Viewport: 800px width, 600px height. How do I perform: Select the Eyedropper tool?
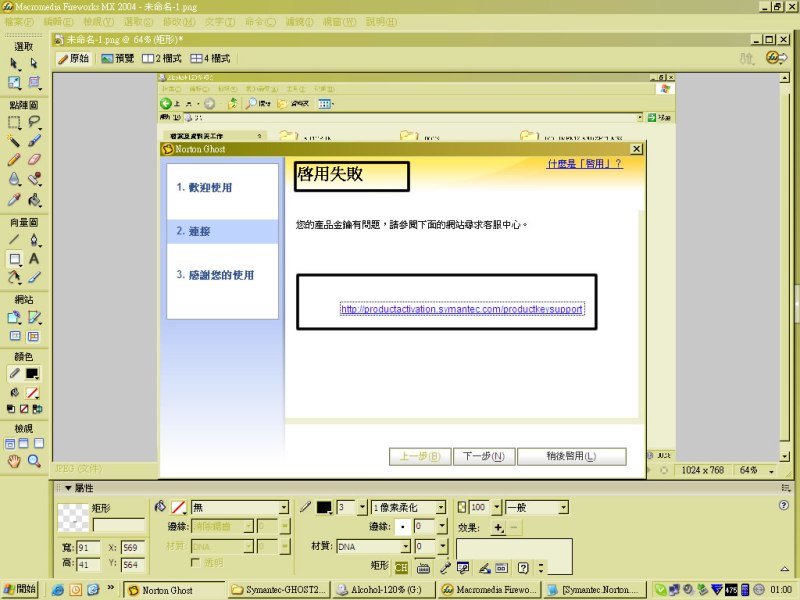(14, 199)
